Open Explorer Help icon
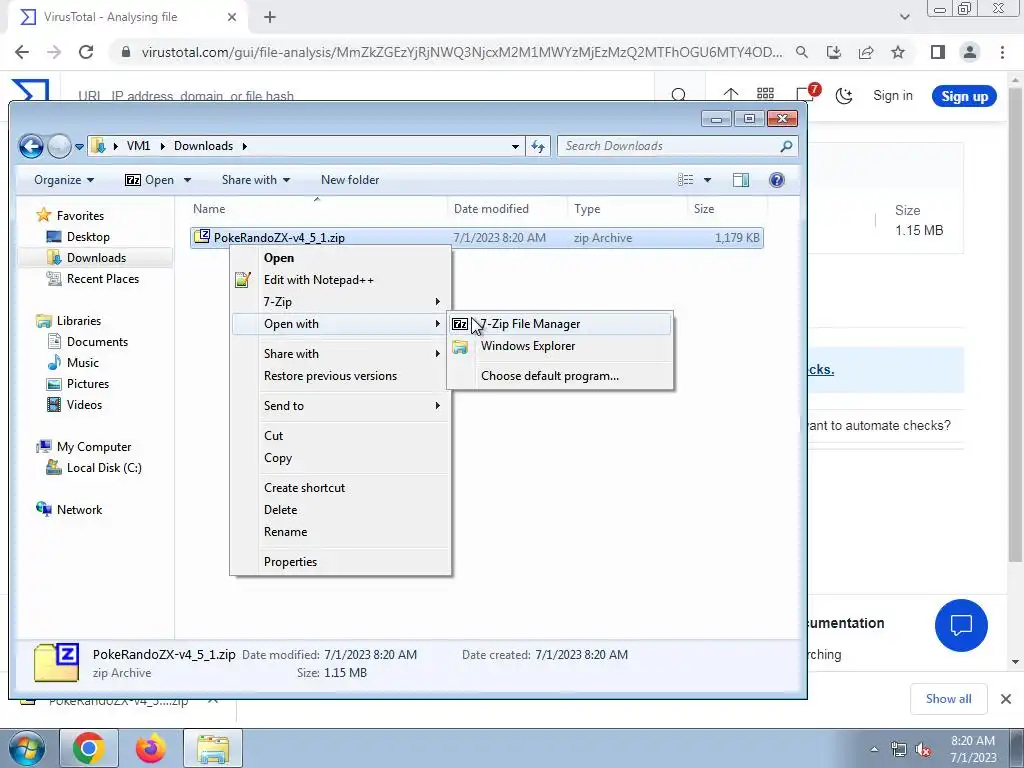 [776, 180]
